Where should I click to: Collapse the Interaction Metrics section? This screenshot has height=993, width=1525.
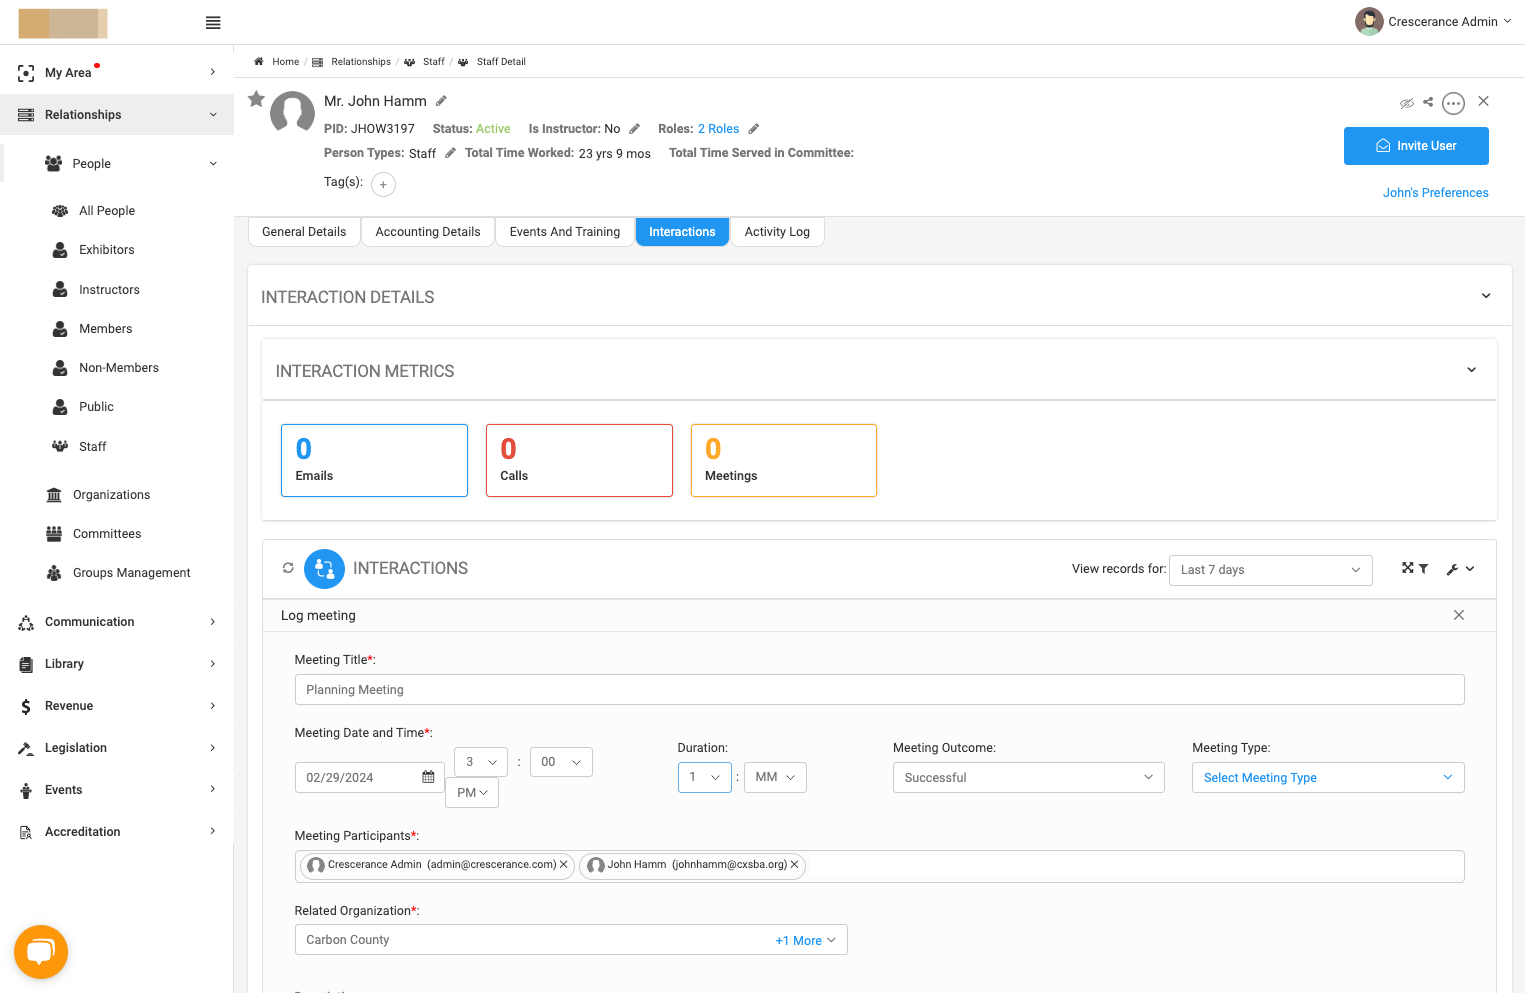[1472, 370]
